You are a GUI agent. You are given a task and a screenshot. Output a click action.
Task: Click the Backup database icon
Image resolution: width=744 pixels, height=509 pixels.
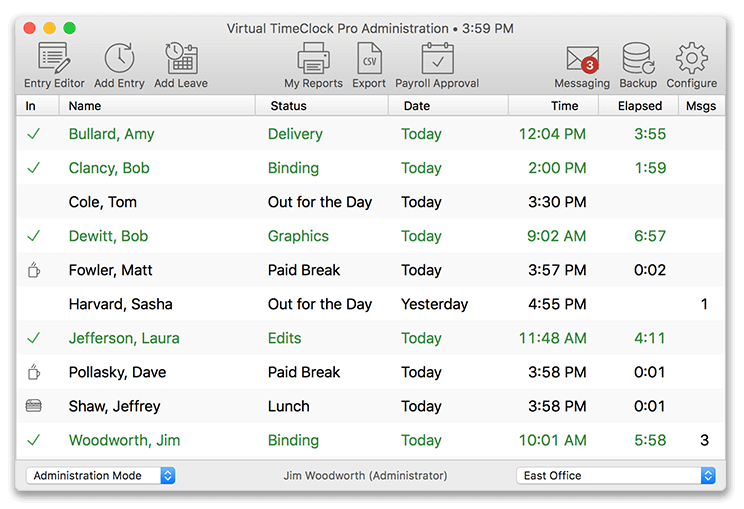(x=638, y=59)
